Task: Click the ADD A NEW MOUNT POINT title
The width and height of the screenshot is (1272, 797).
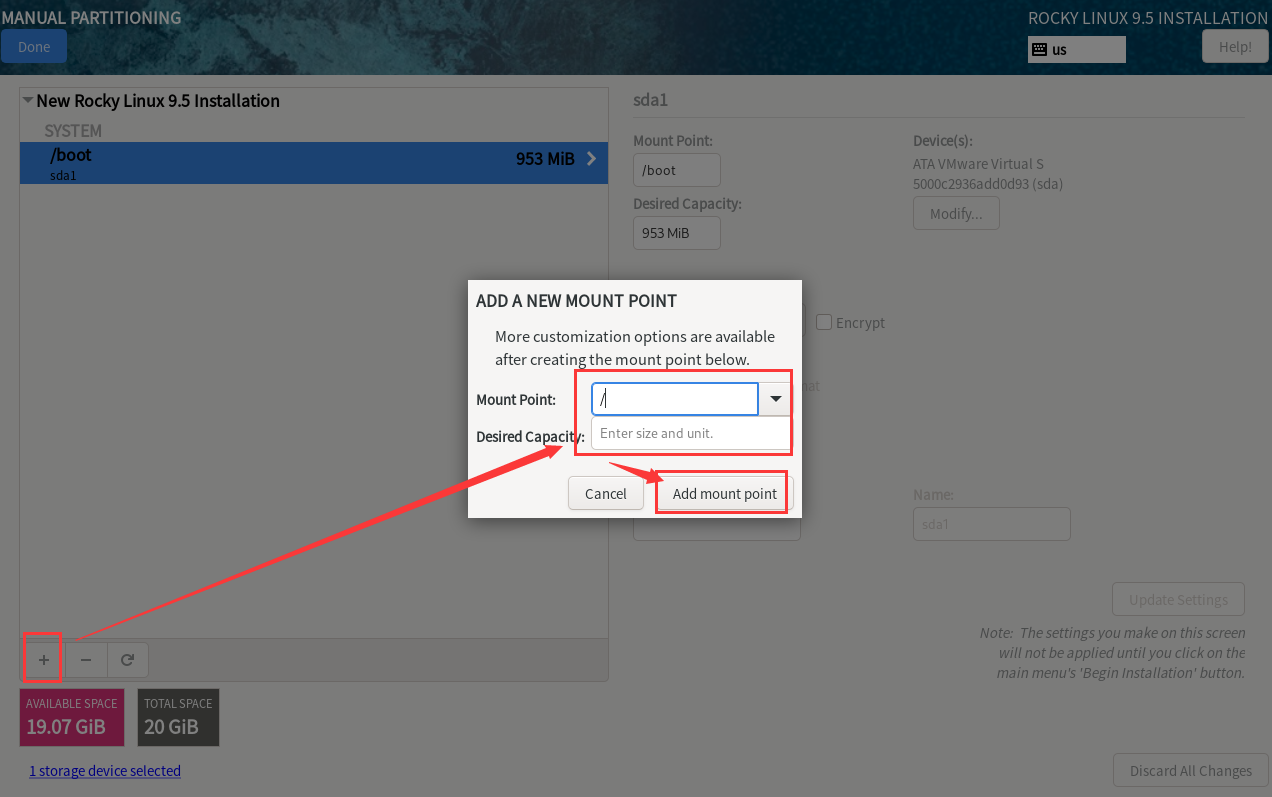Action: coord(577,301)
